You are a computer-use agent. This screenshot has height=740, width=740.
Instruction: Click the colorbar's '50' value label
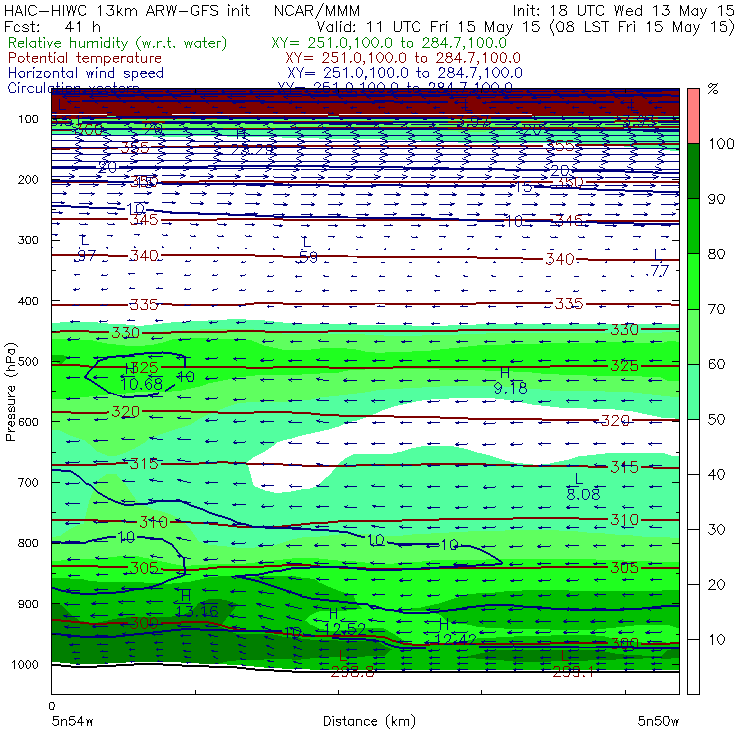click(x=716, y=420)
